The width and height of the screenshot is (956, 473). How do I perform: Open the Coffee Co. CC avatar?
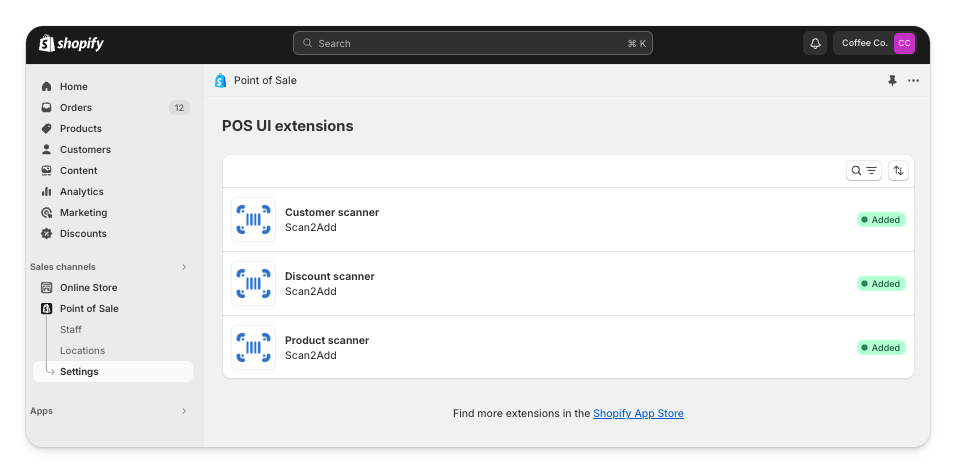click(904, 43)
